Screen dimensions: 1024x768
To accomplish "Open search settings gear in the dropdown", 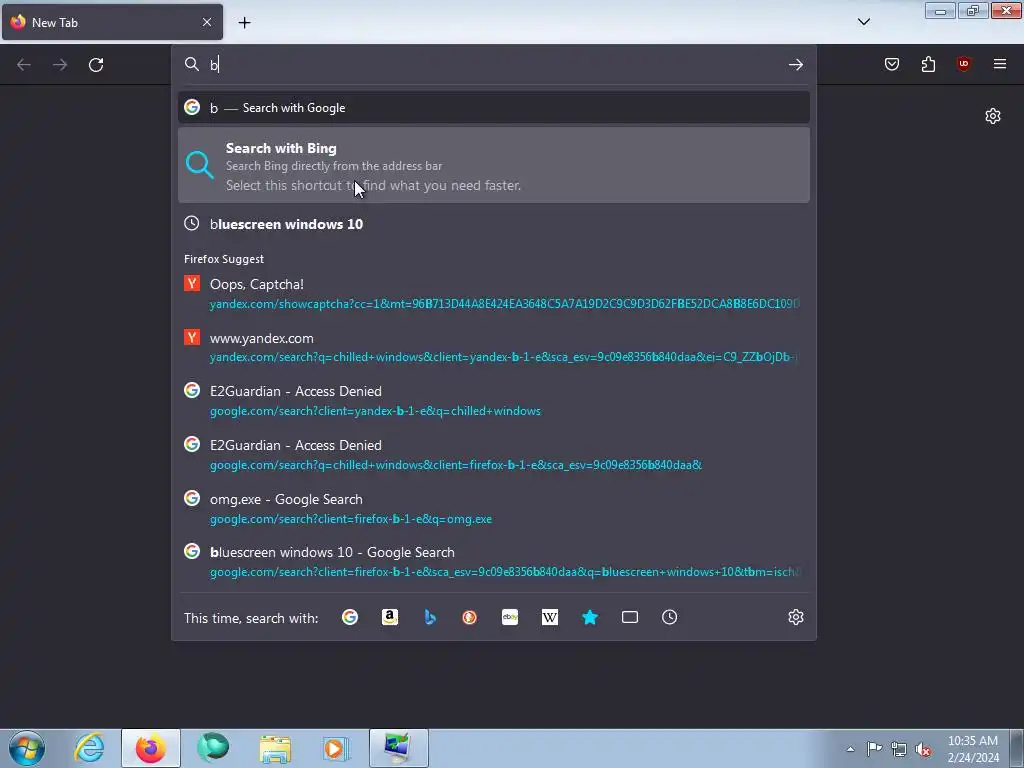I will pos(795,617).
